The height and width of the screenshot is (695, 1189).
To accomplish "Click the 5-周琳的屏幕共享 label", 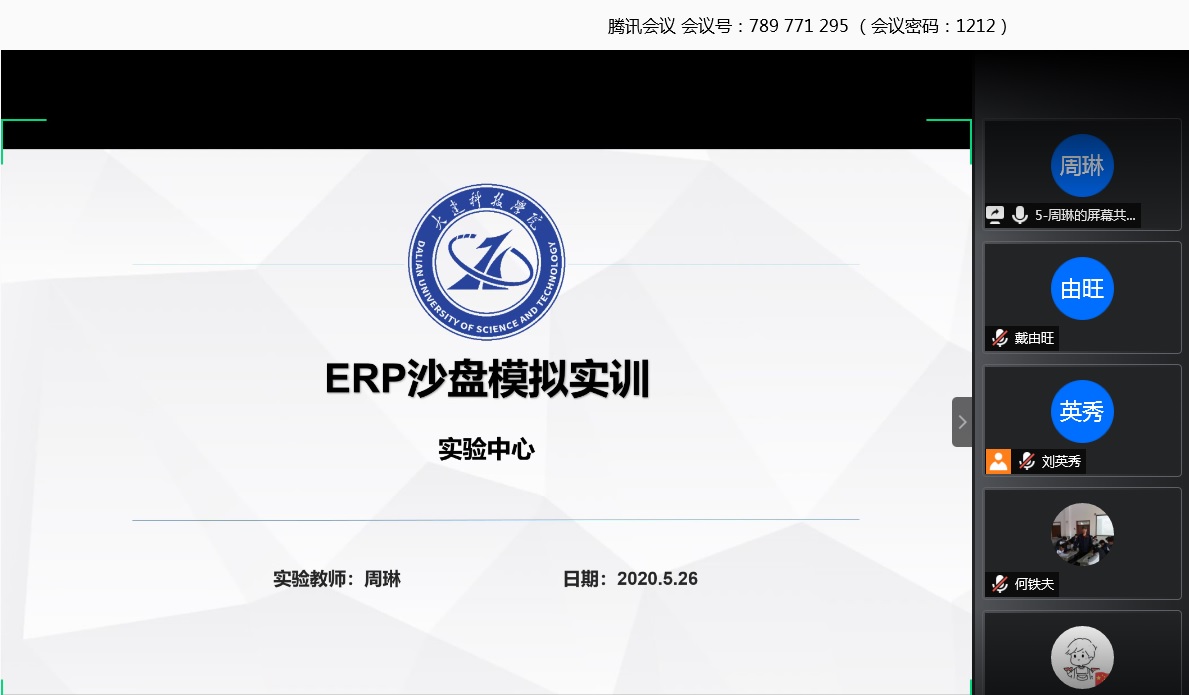I will click(x=1085, y=215).
